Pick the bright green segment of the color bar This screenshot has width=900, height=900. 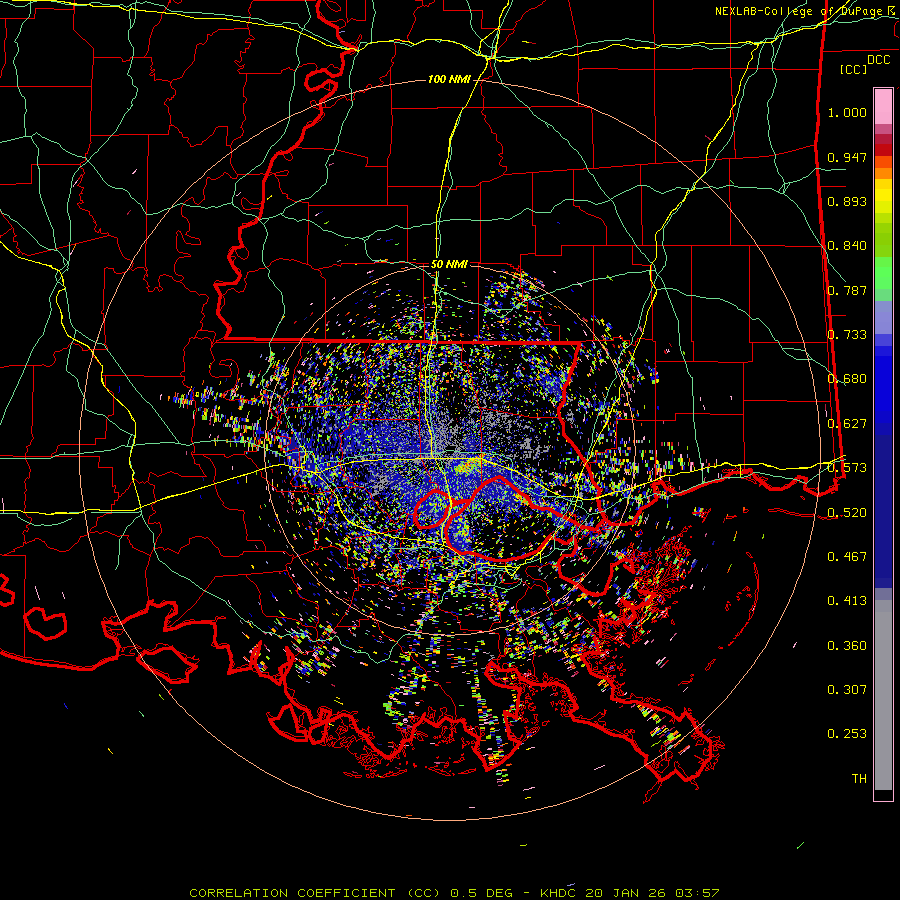pyautogui.click(x=883, y=273)
